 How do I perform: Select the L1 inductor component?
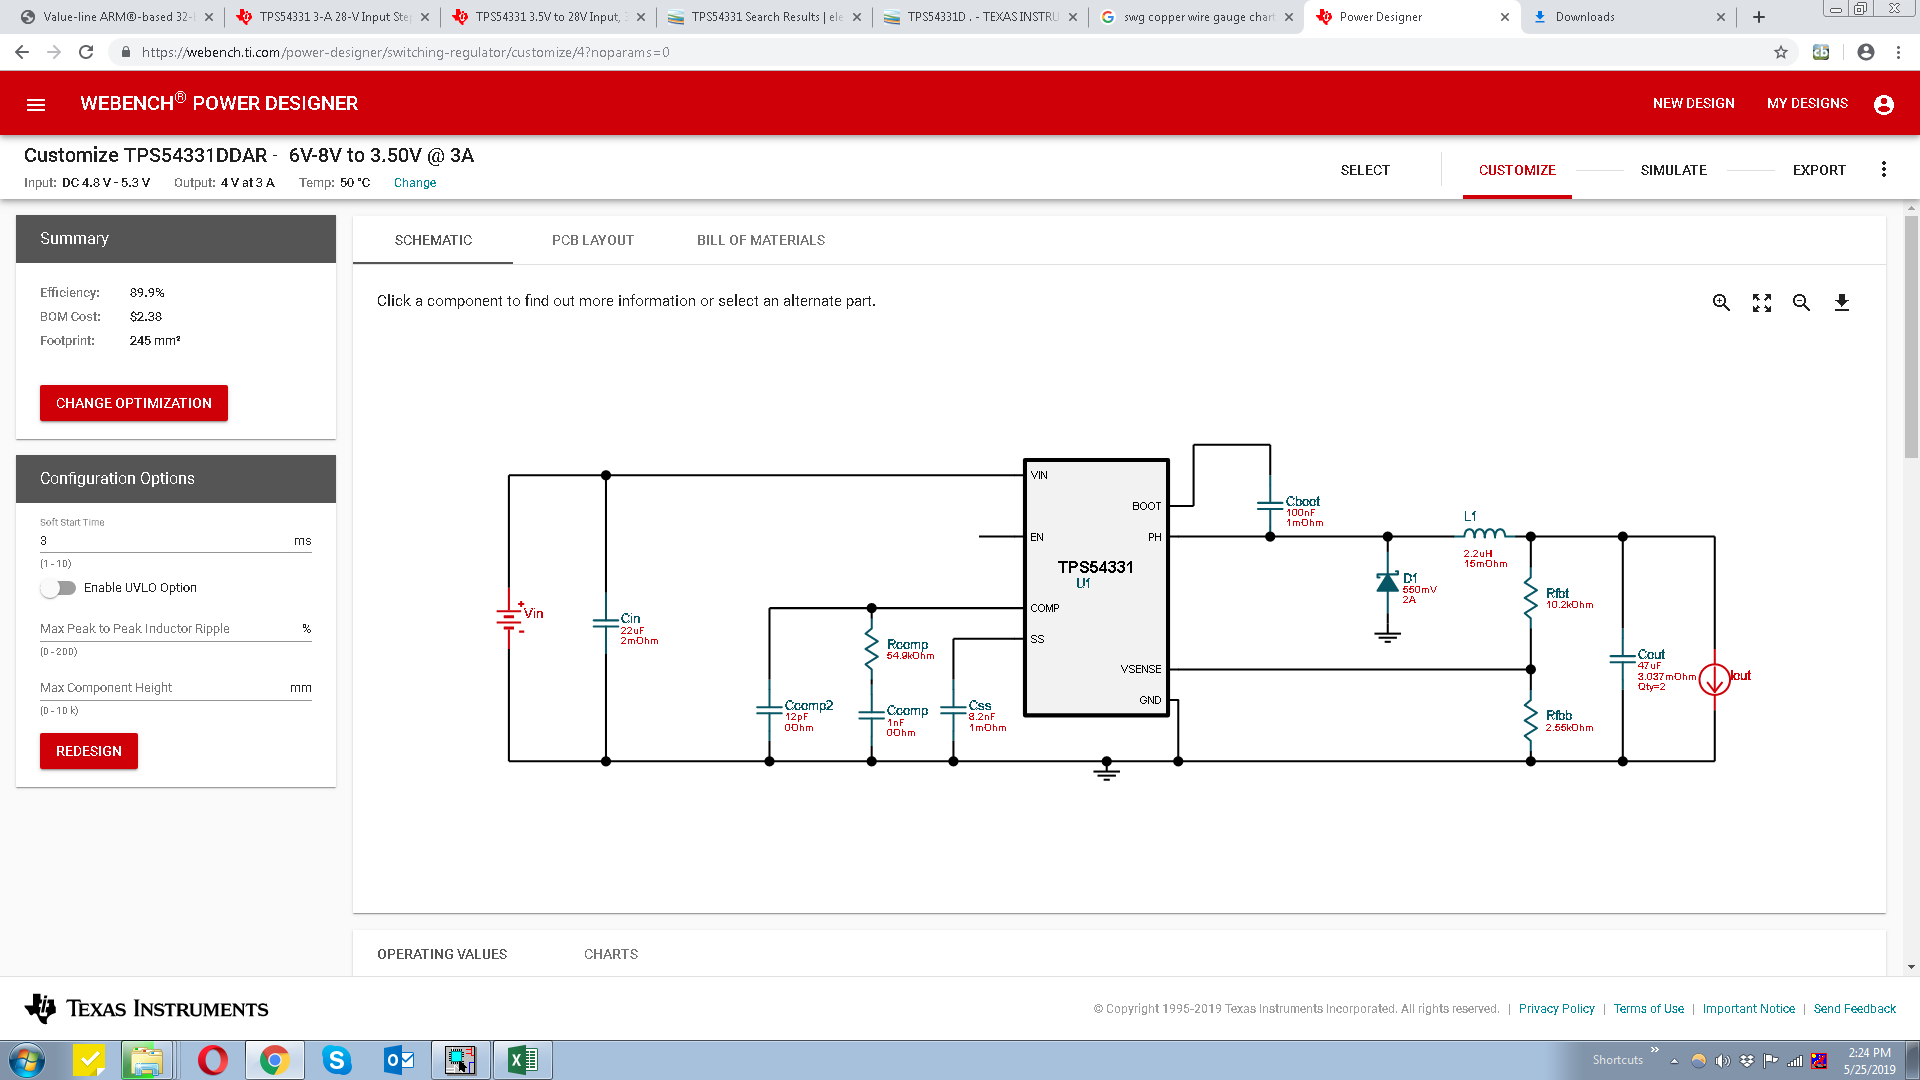pos(1485,534)
